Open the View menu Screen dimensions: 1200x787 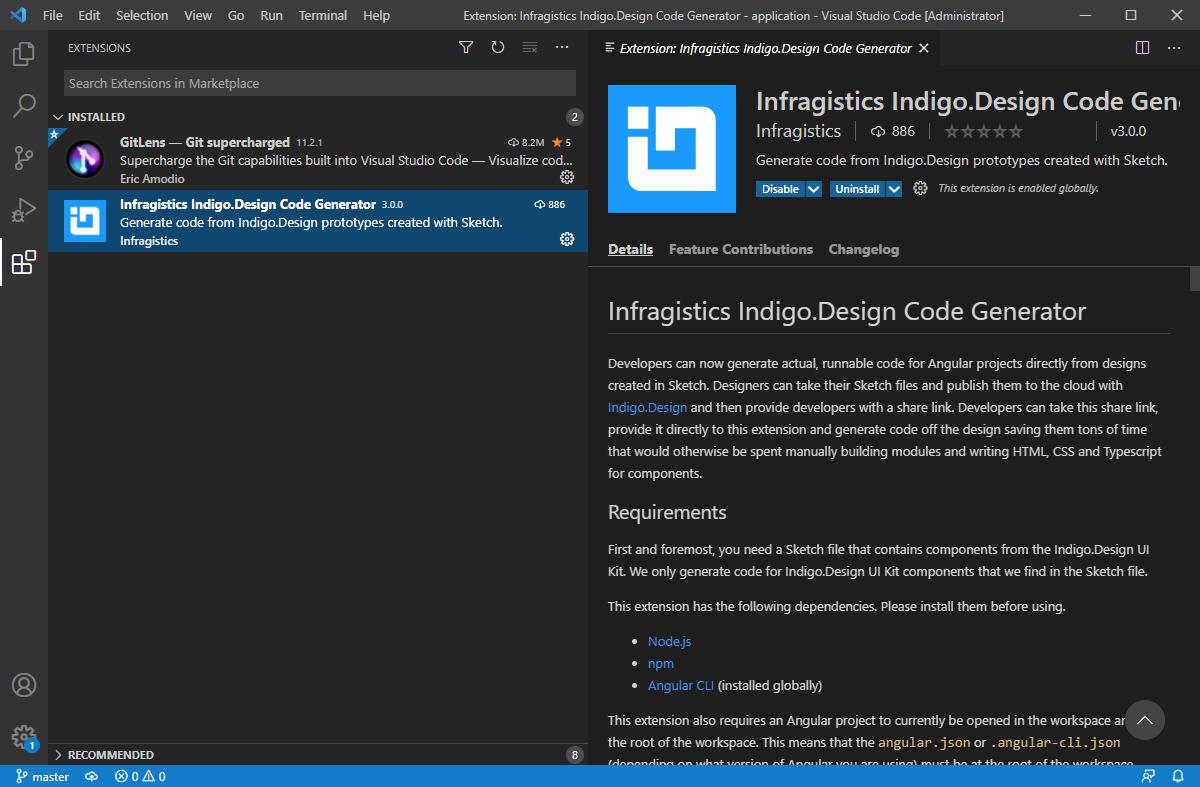point(198,16)
